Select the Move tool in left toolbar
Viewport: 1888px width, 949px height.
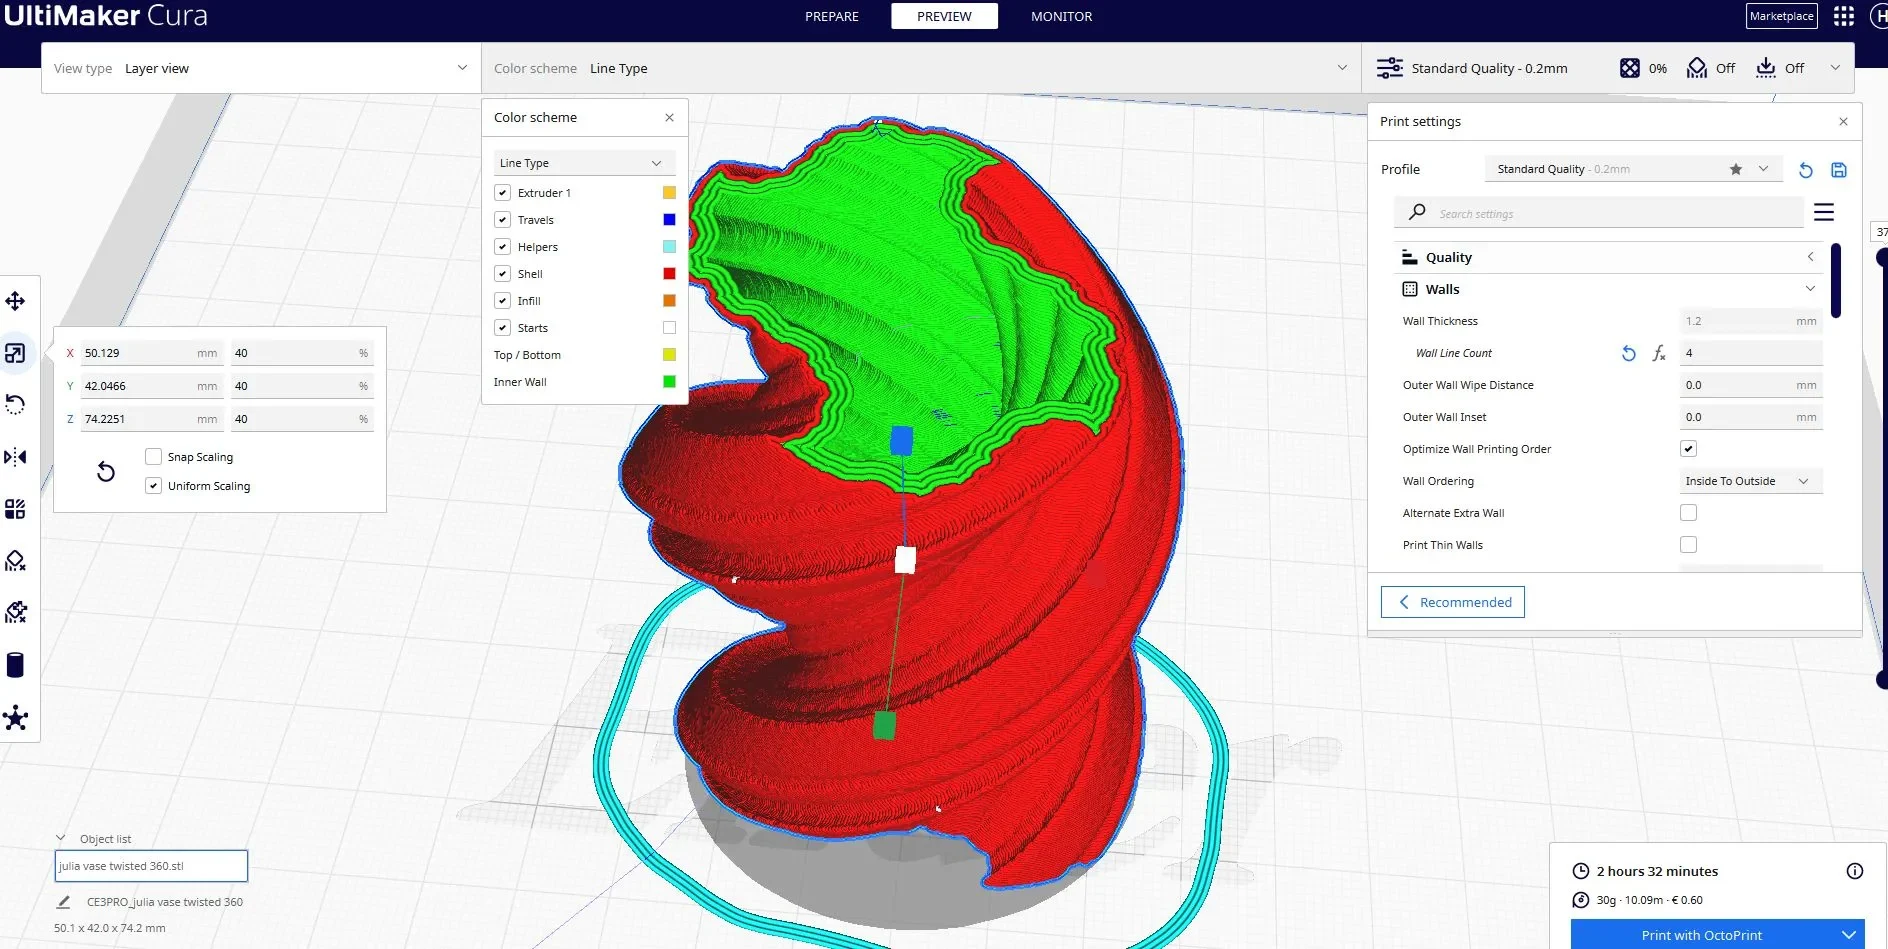(x=15, y=301)
